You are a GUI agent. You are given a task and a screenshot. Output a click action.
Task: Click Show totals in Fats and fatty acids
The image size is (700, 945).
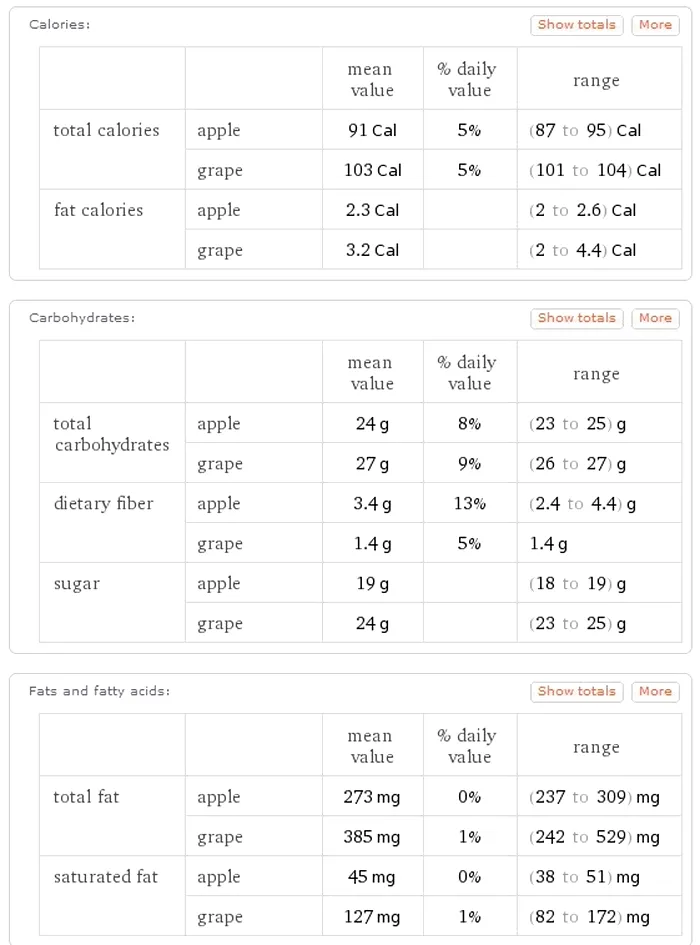[576, 691]
